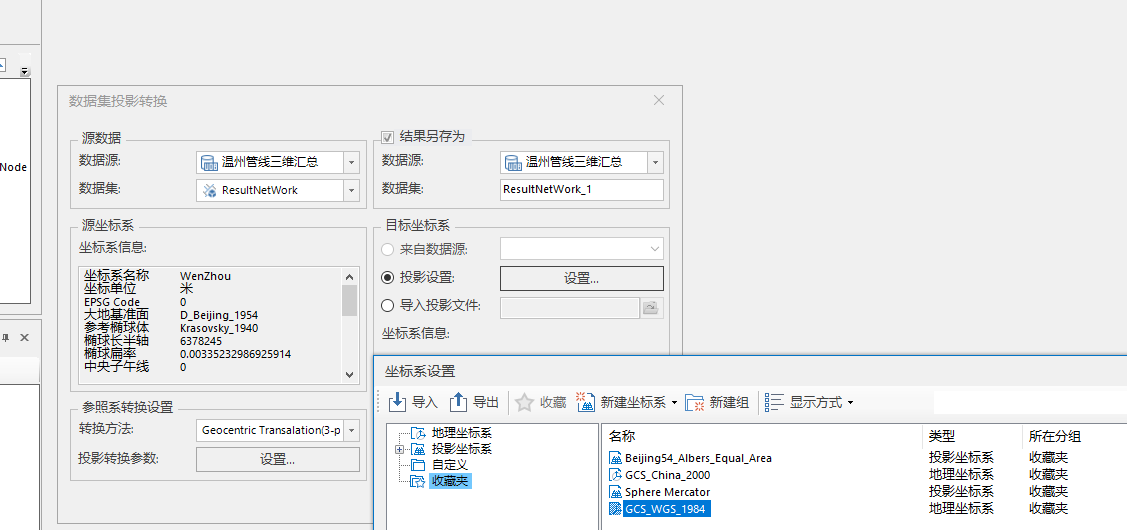Select the 导入投影文件 radio button

(387, 306)
